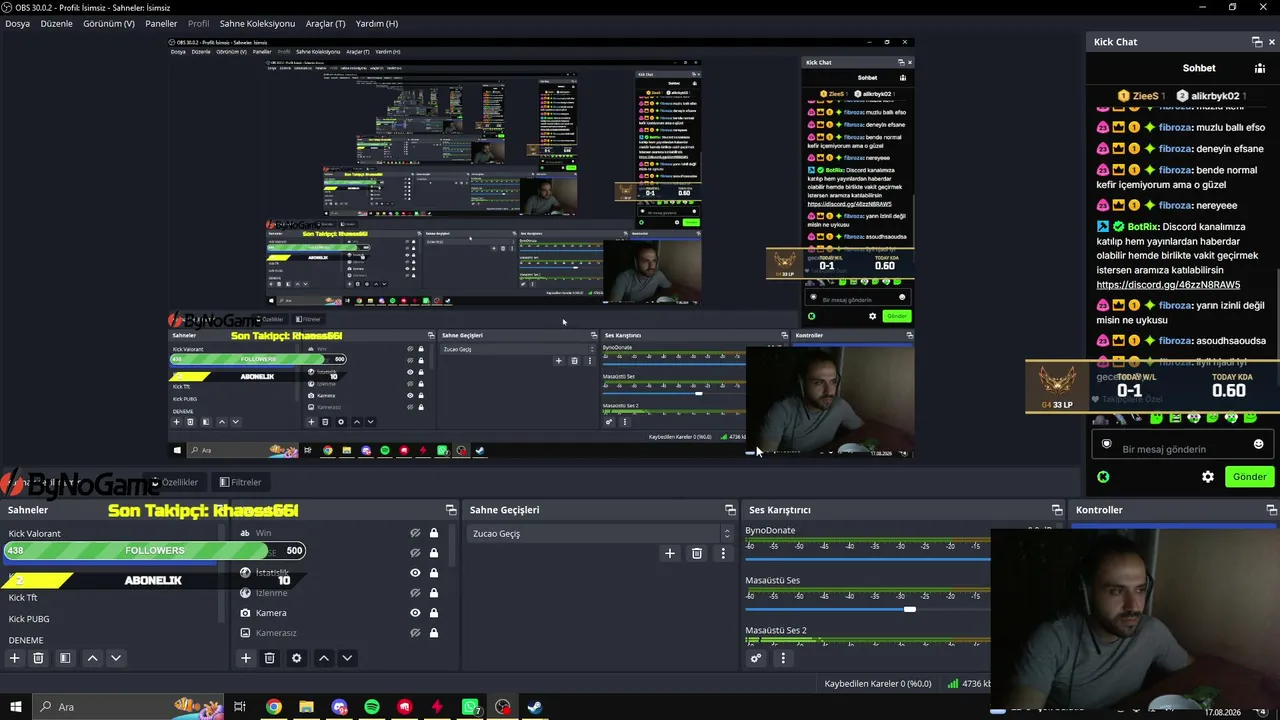Hide the İstatislik source
Image resolution: width=1280 pixels, height=720 pixels.
(415, 573)
